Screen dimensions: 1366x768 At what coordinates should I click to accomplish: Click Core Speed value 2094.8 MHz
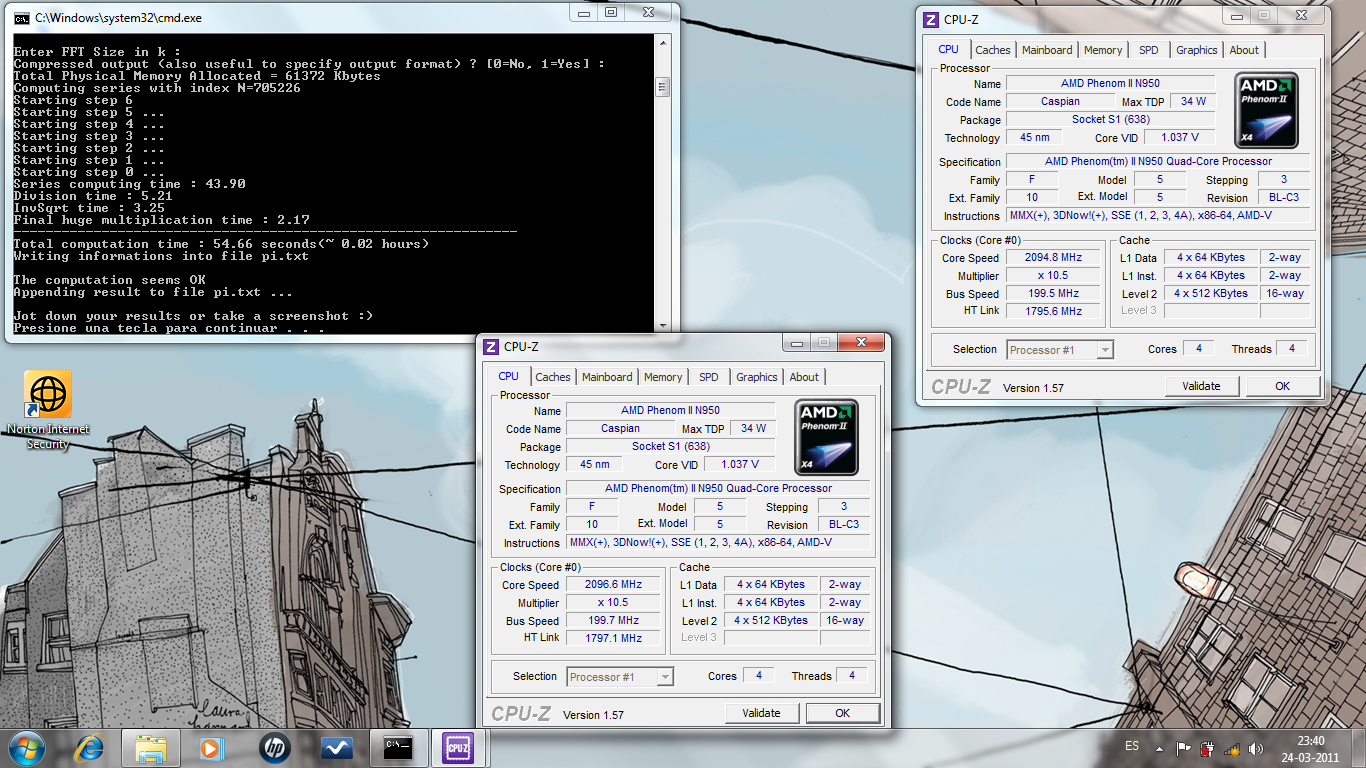coord(1054,258)
